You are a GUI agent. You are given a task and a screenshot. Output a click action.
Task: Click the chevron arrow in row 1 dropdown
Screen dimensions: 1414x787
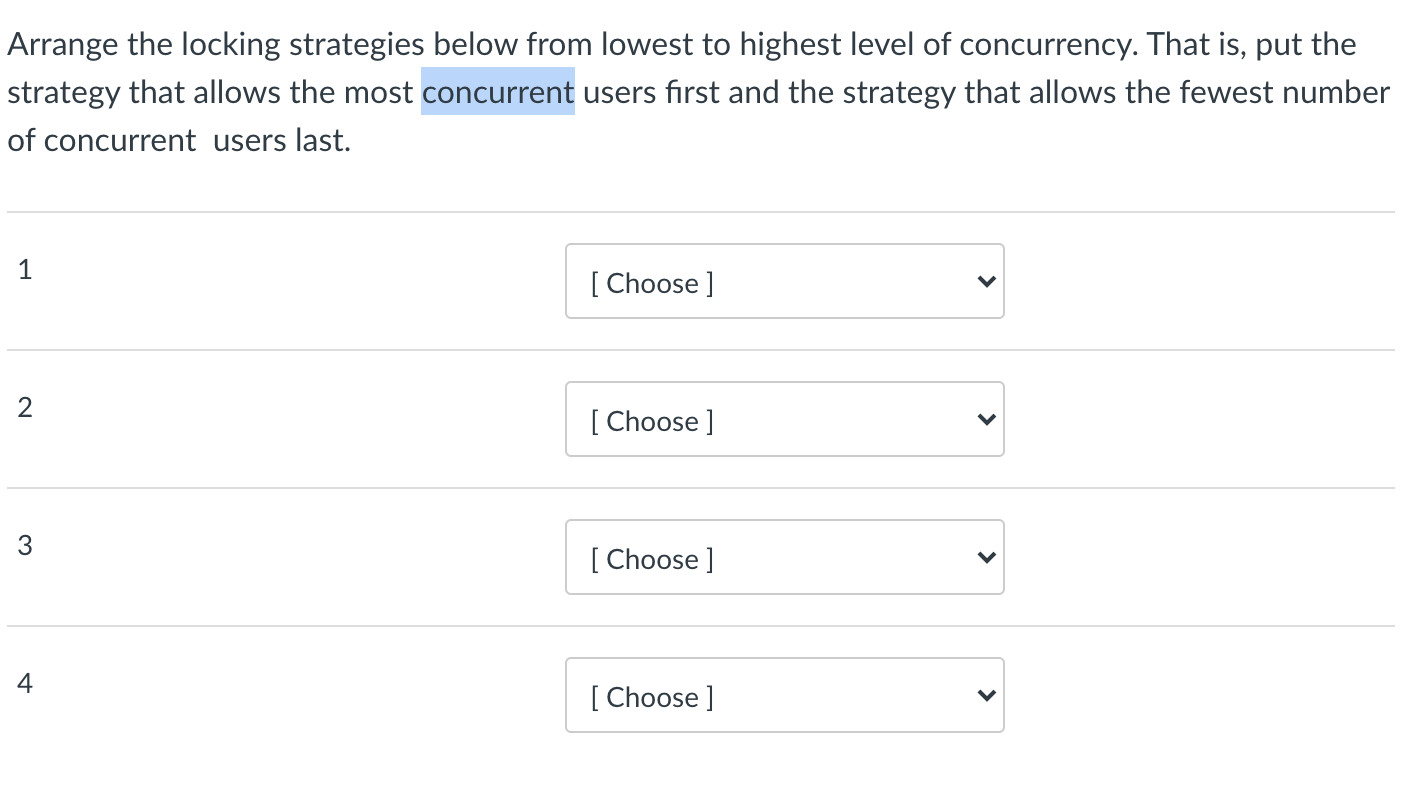click(x=986, y=283)
